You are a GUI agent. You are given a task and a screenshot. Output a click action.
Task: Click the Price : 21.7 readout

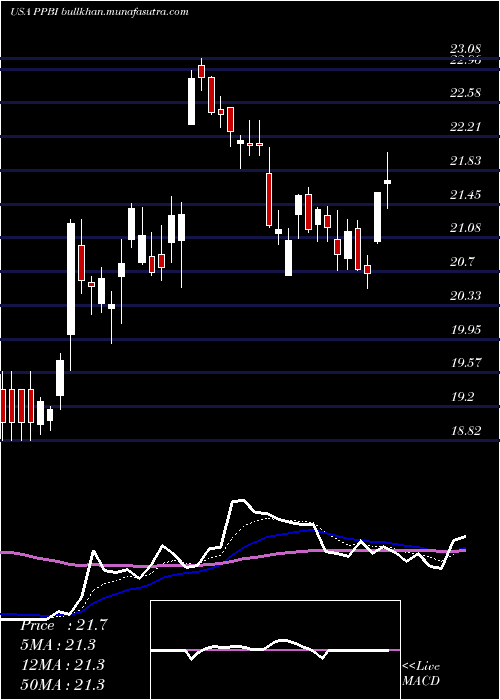[x=63, y=625]
